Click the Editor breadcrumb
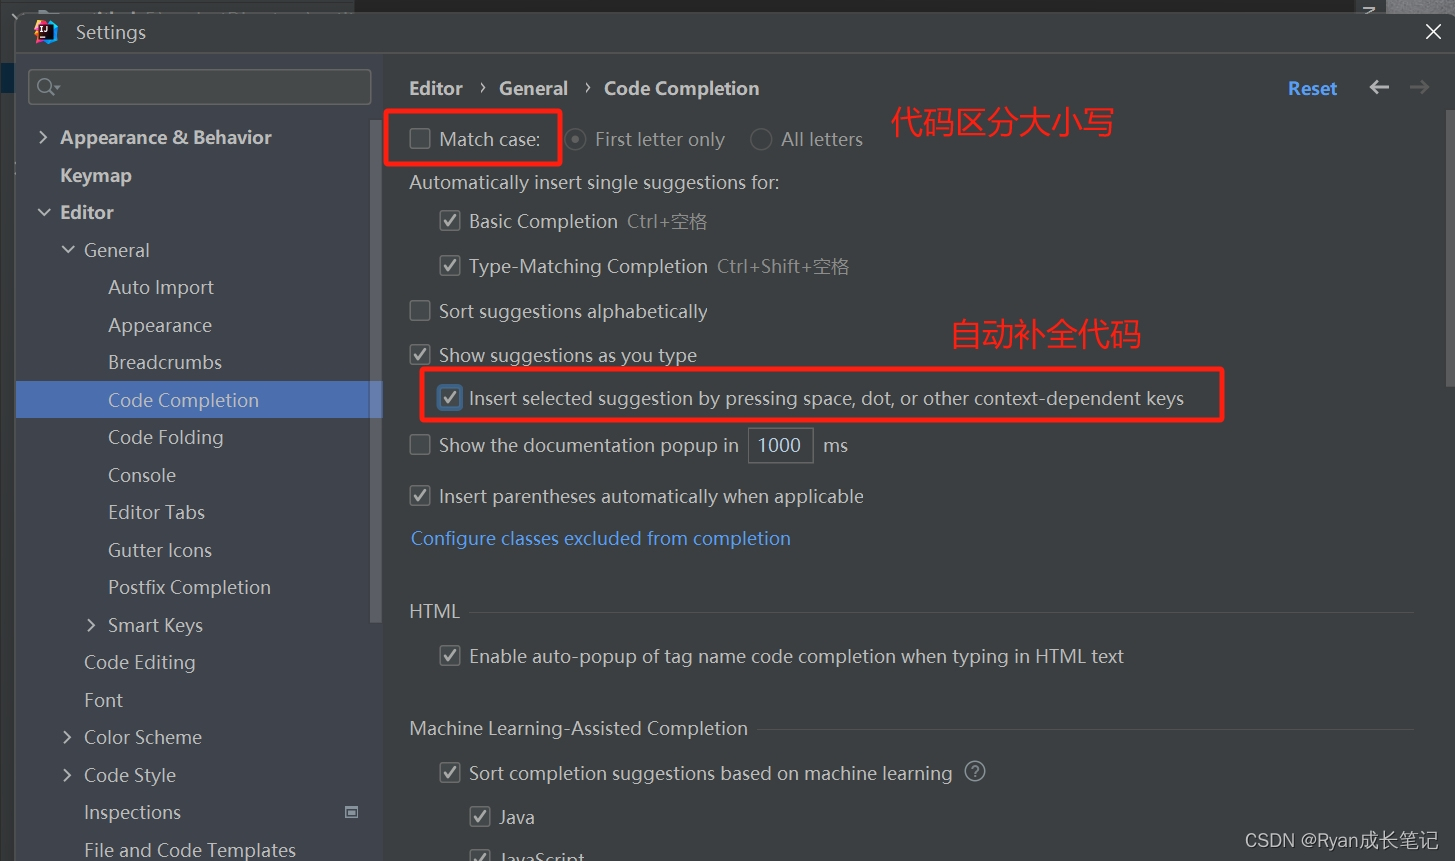1455x861 pixels. pyautogui.click(x=436, y=88)
